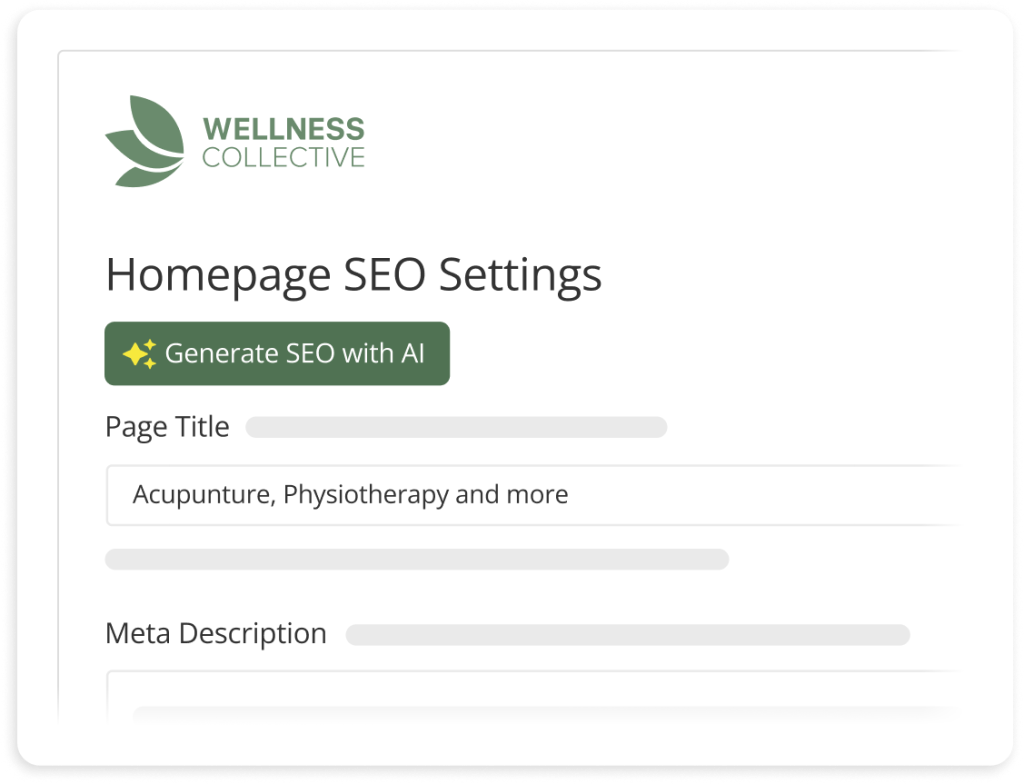Click the Wellness Collective leaf logo mark
Screen dimensions: 1024x784
coord(145,140)
